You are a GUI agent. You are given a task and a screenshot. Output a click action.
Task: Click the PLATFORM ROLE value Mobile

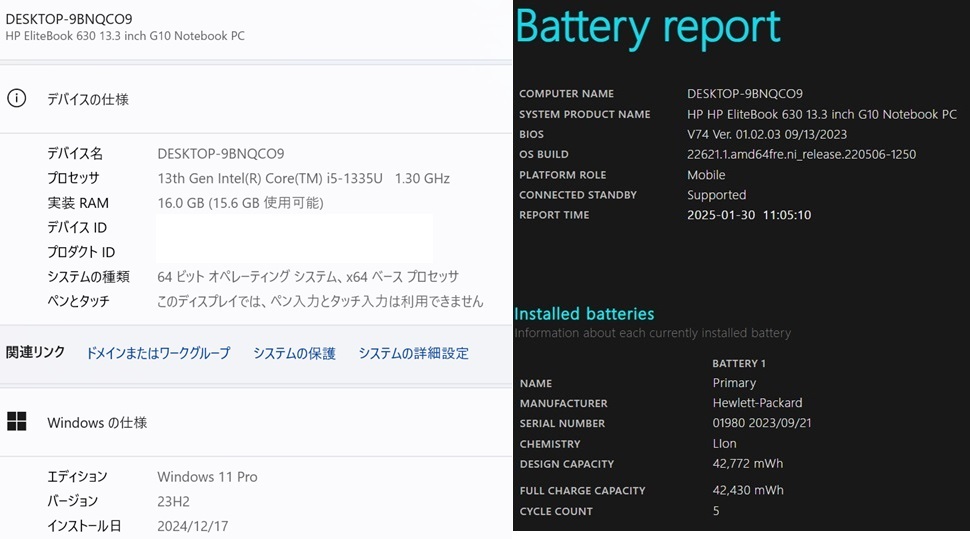706,175
